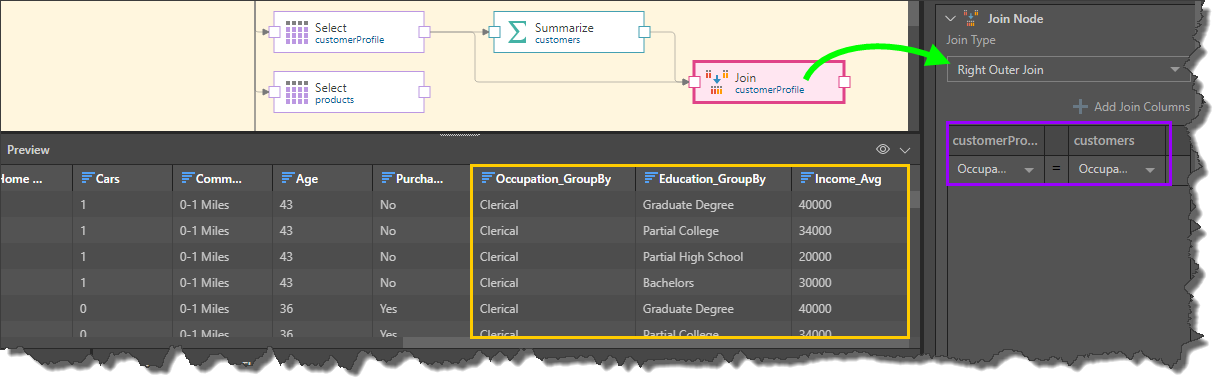Click the Cars column header
1228x392 pixels.
(x=122, y=179)
